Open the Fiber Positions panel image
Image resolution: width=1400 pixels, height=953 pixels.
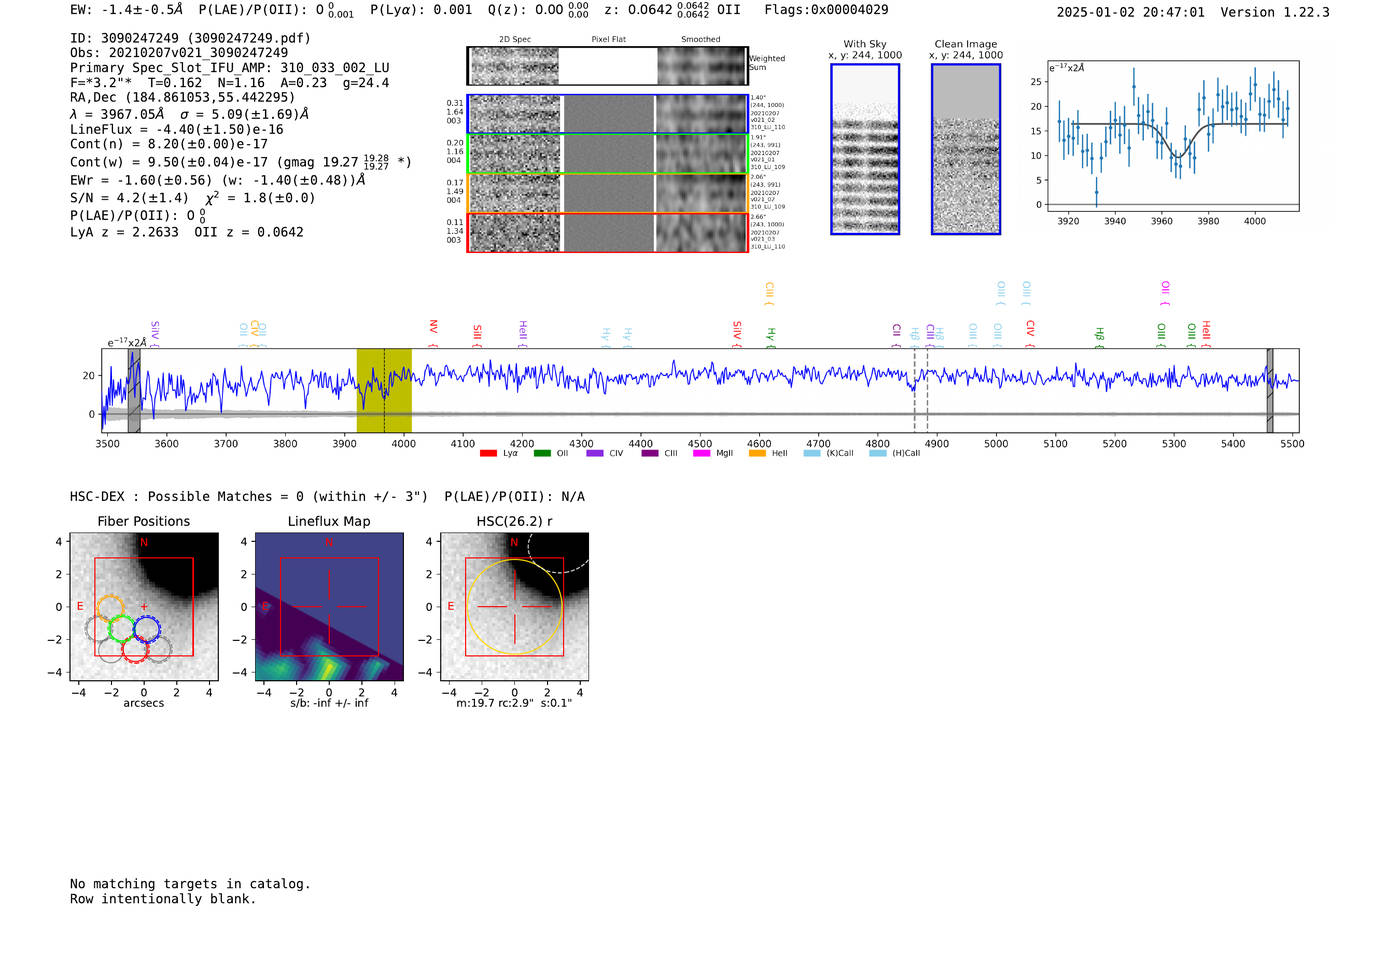144,607
